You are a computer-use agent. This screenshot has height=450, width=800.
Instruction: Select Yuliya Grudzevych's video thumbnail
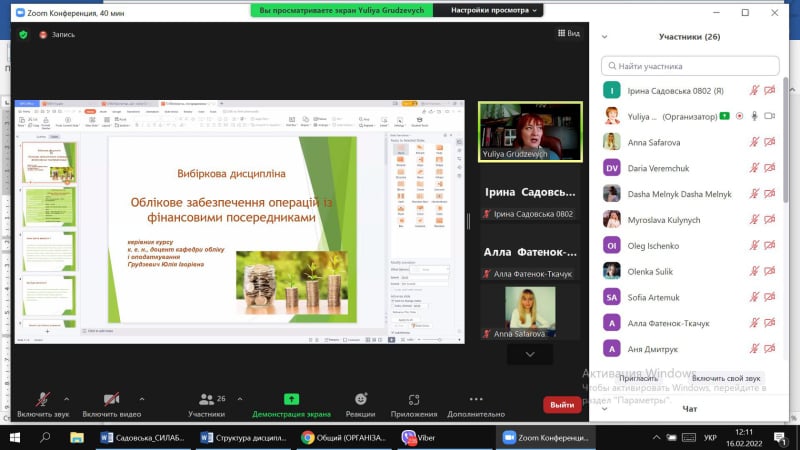(x=530, y=131)
